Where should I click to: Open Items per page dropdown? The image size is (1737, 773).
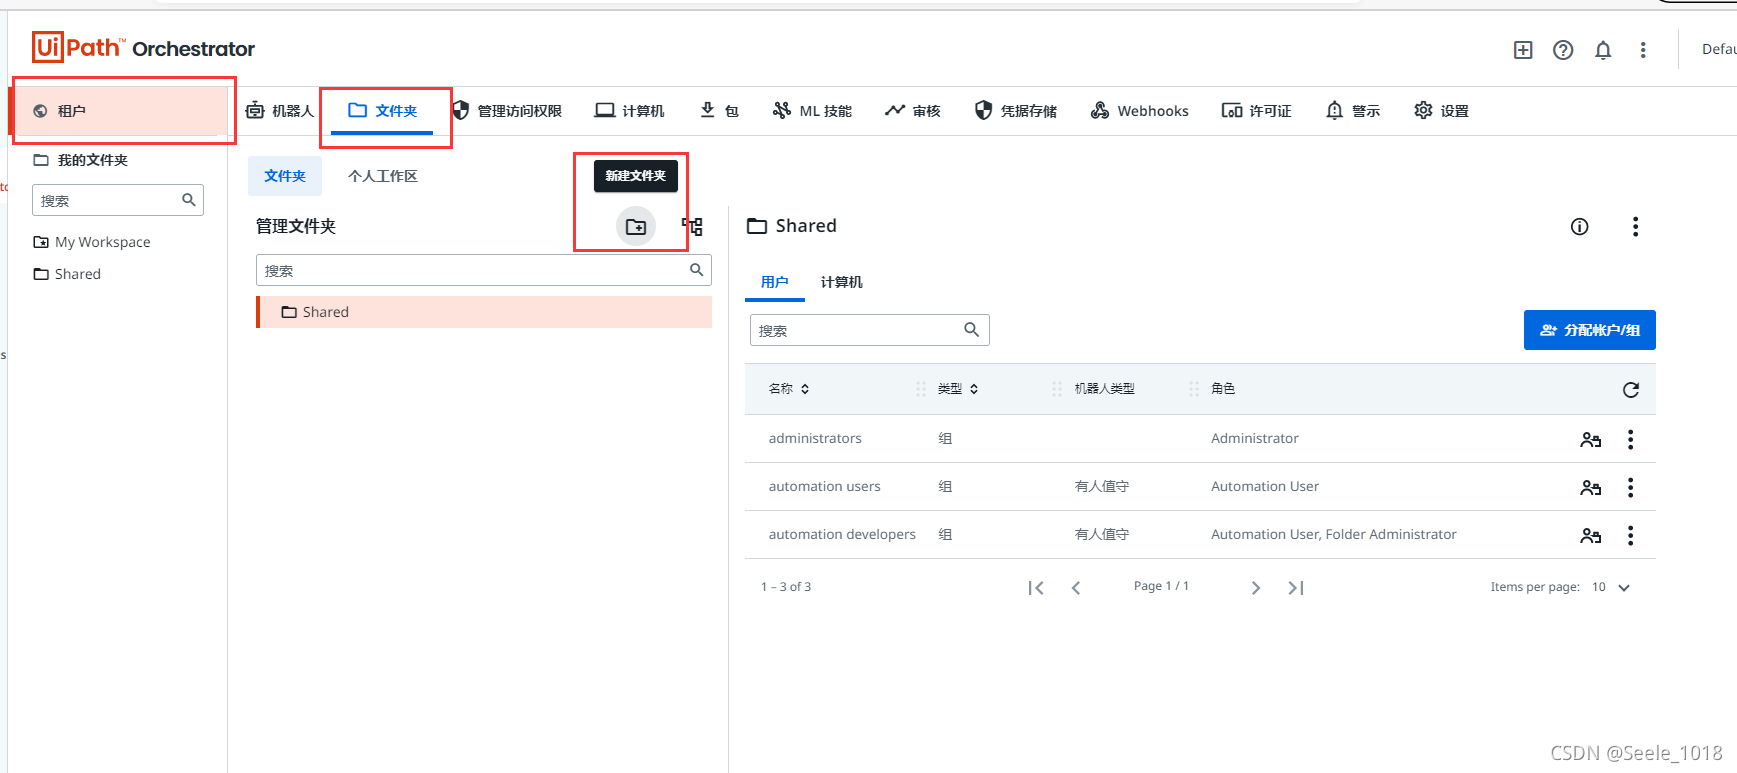(x=1611, y=587)
